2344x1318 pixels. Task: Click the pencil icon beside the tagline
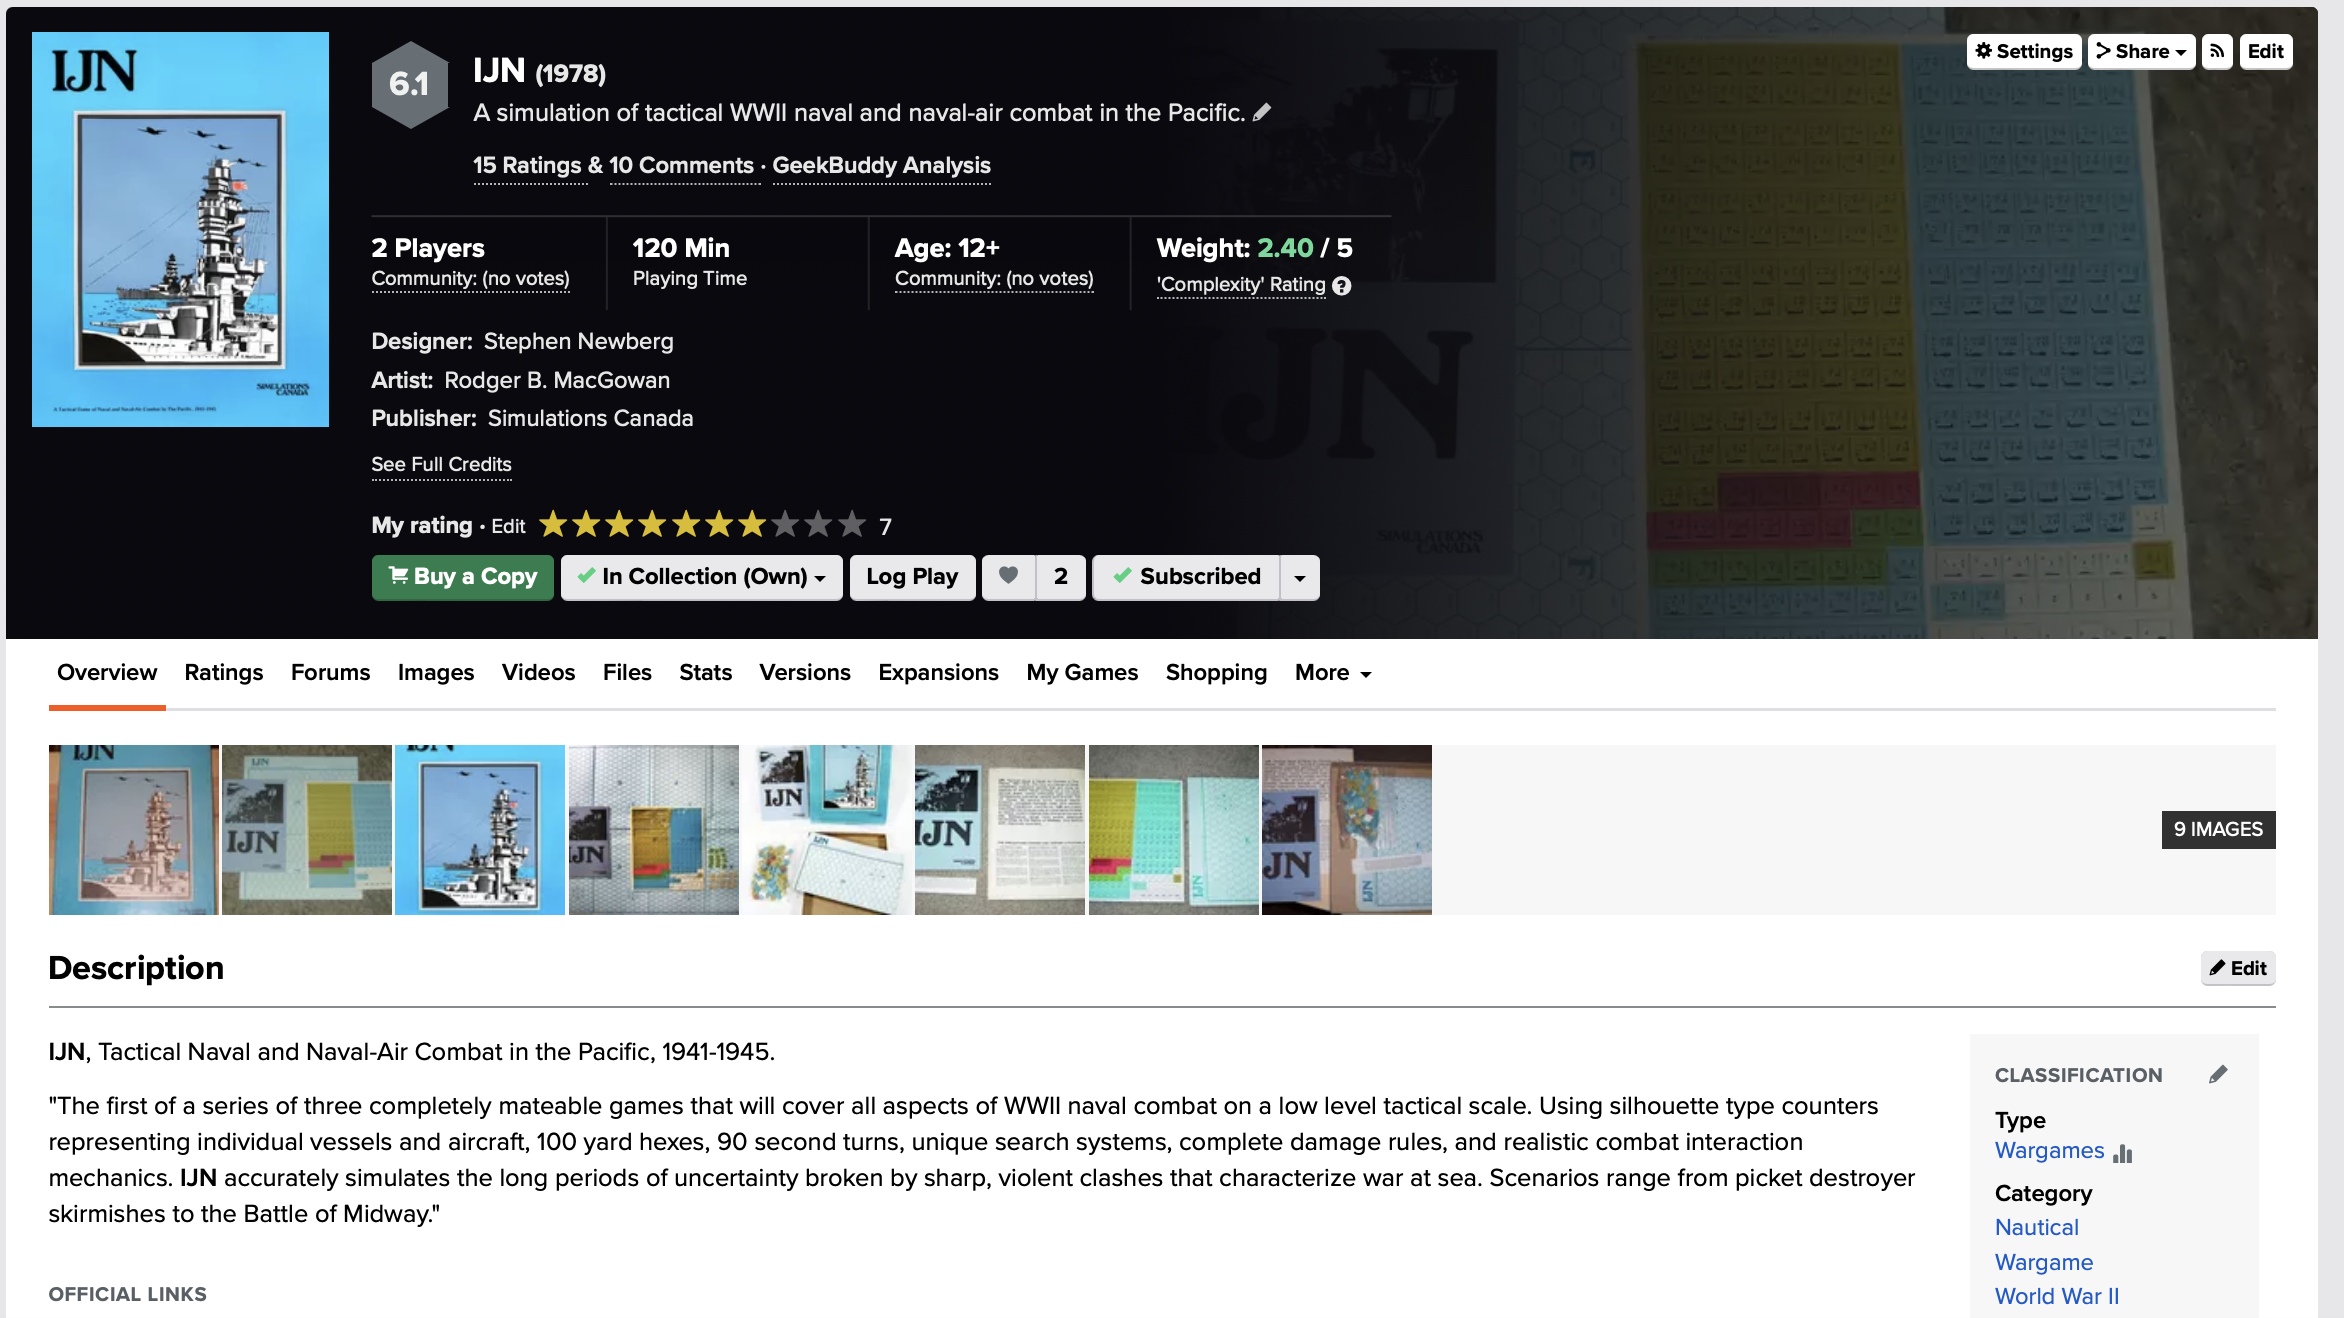(1262, 113)
